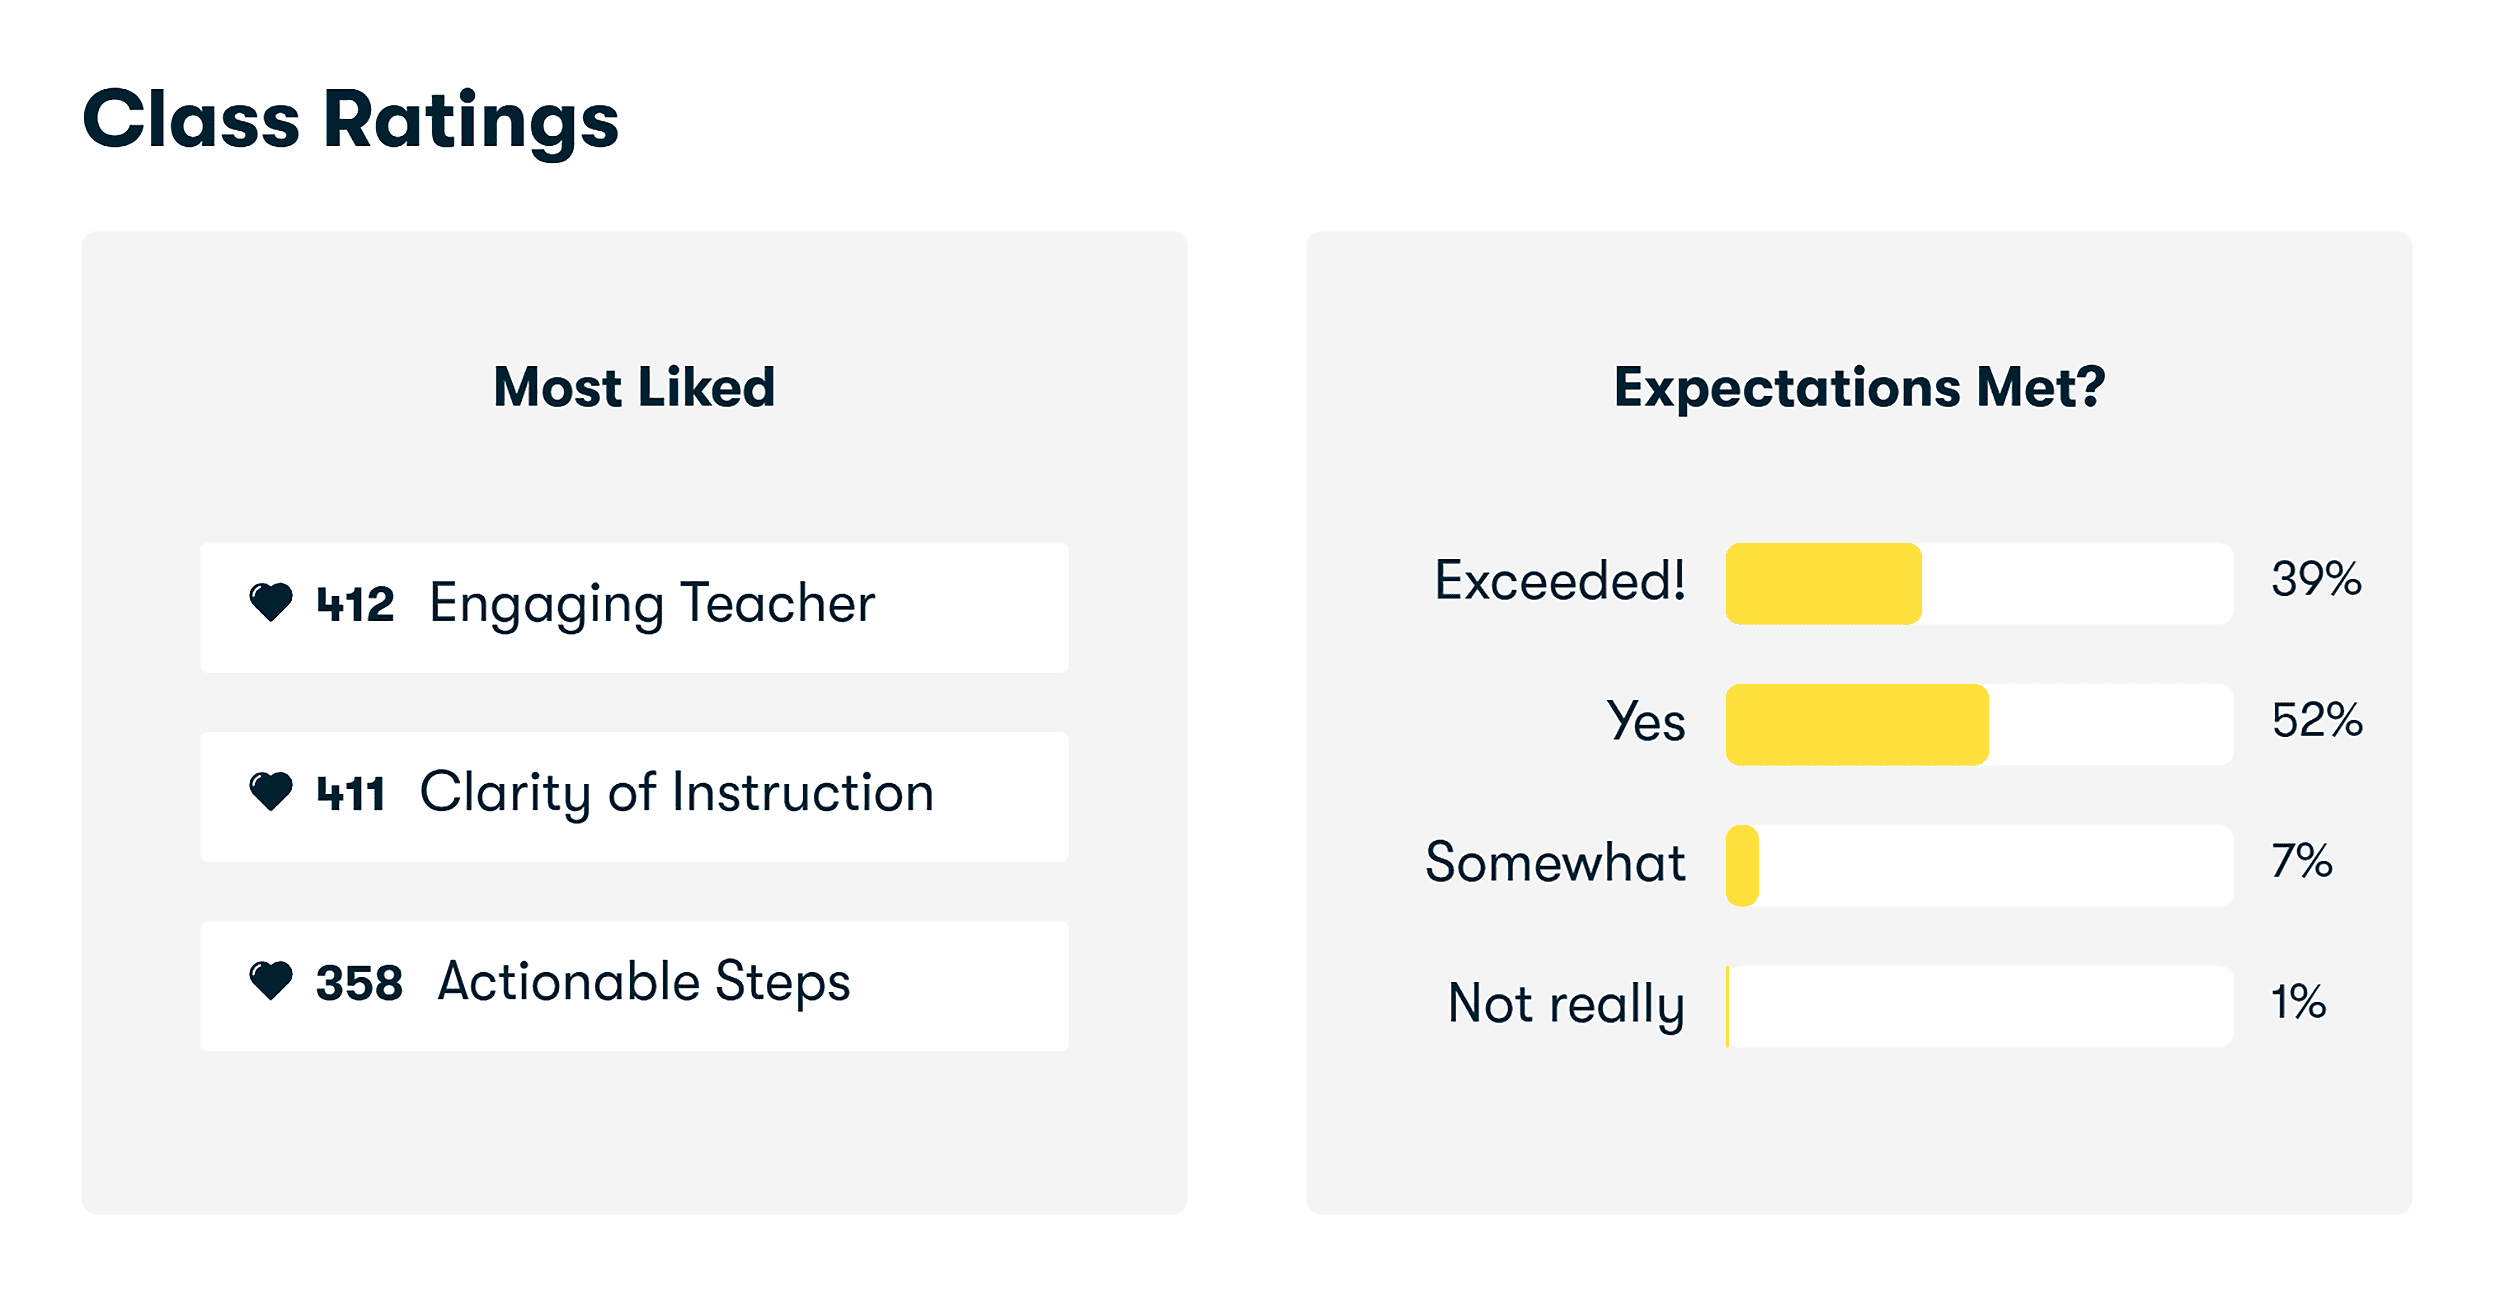Click the heart icon beside Engaging Teacher
Viewport: 2500px width, 1306px height.
click(270, 603)
